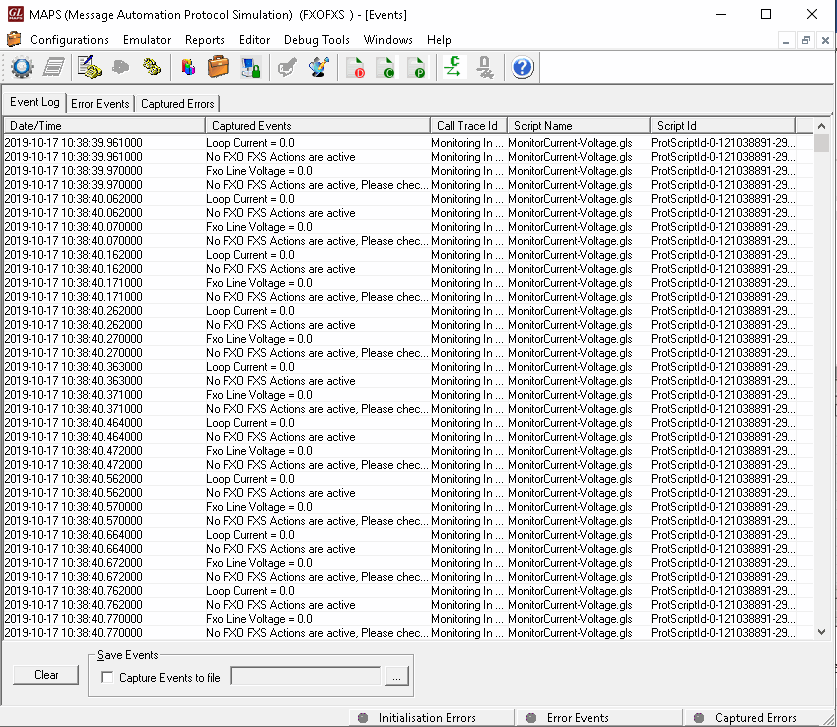Click the computer with green lock icon
The height and width of the screenshot is (727, 837).
(x=250, y=68)
